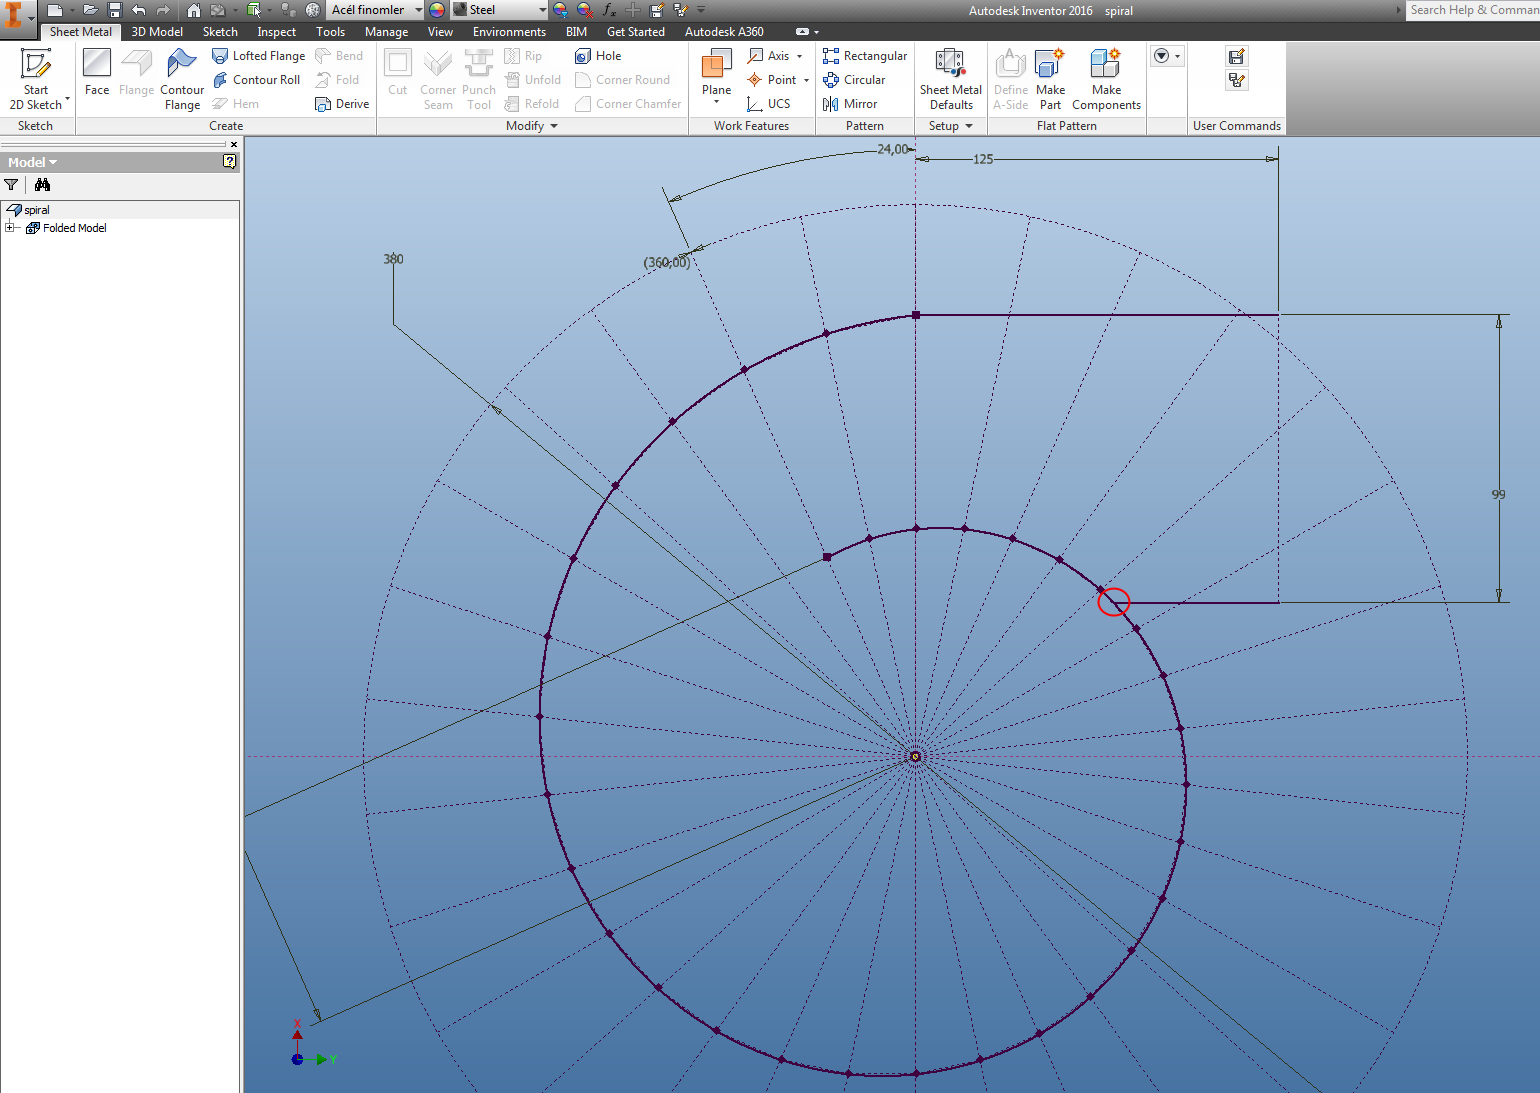Start a 2D Sketch

point(36,78)
